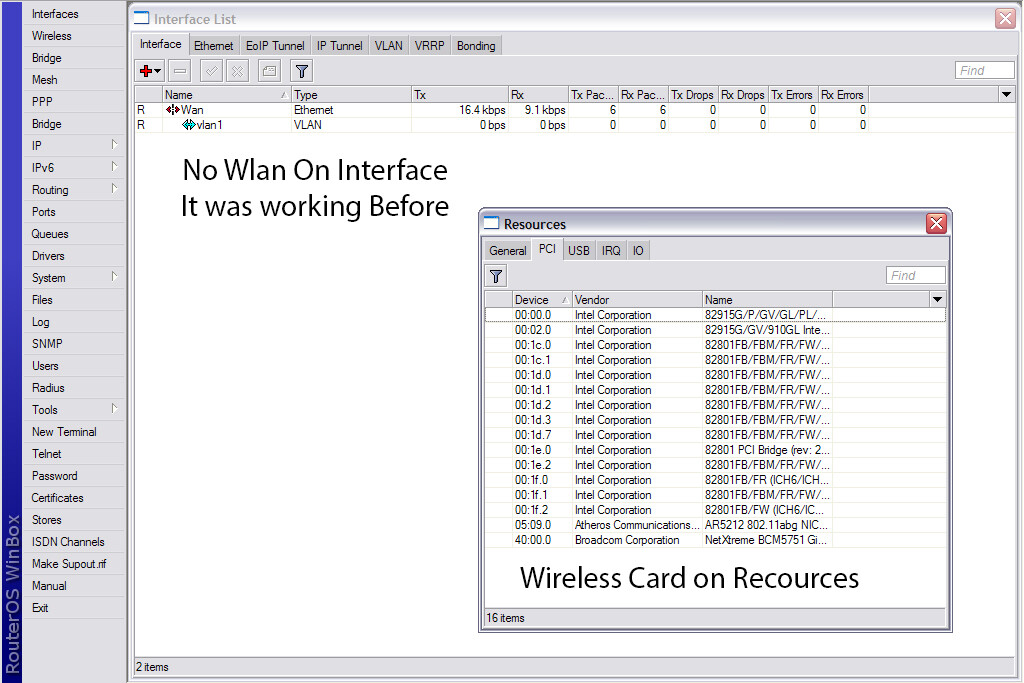Click the Find field in Interface List
The image size is (1024, 683).
point(984,71)
